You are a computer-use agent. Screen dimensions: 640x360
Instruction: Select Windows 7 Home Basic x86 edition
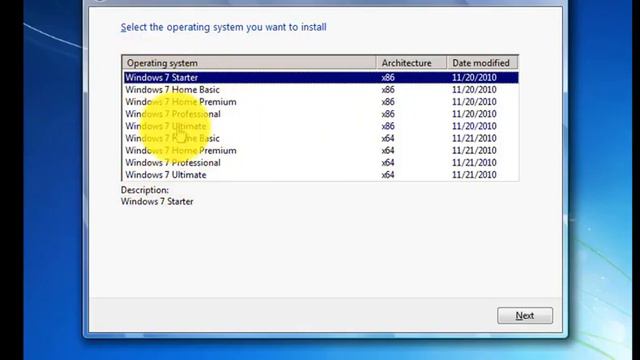[x=321, y=90]
